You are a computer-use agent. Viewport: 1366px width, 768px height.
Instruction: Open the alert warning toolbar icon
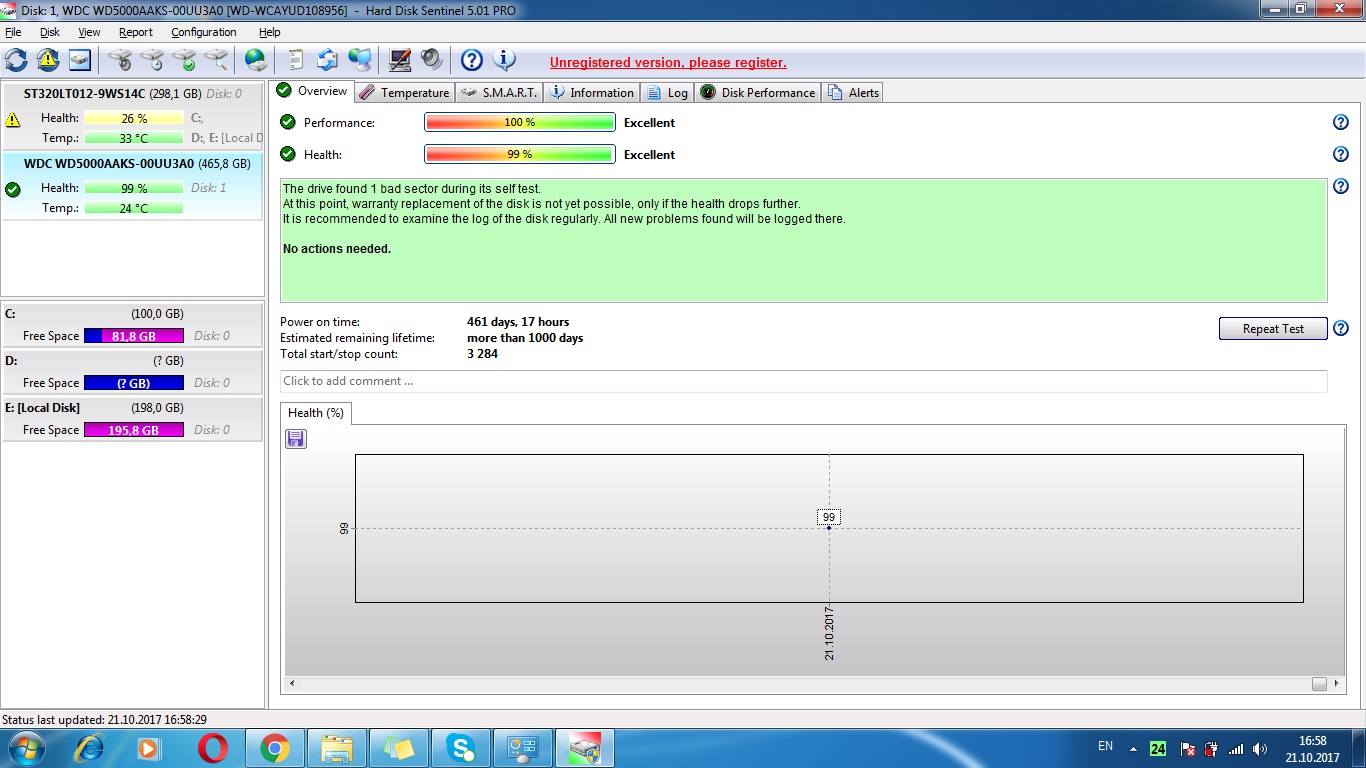48,60
